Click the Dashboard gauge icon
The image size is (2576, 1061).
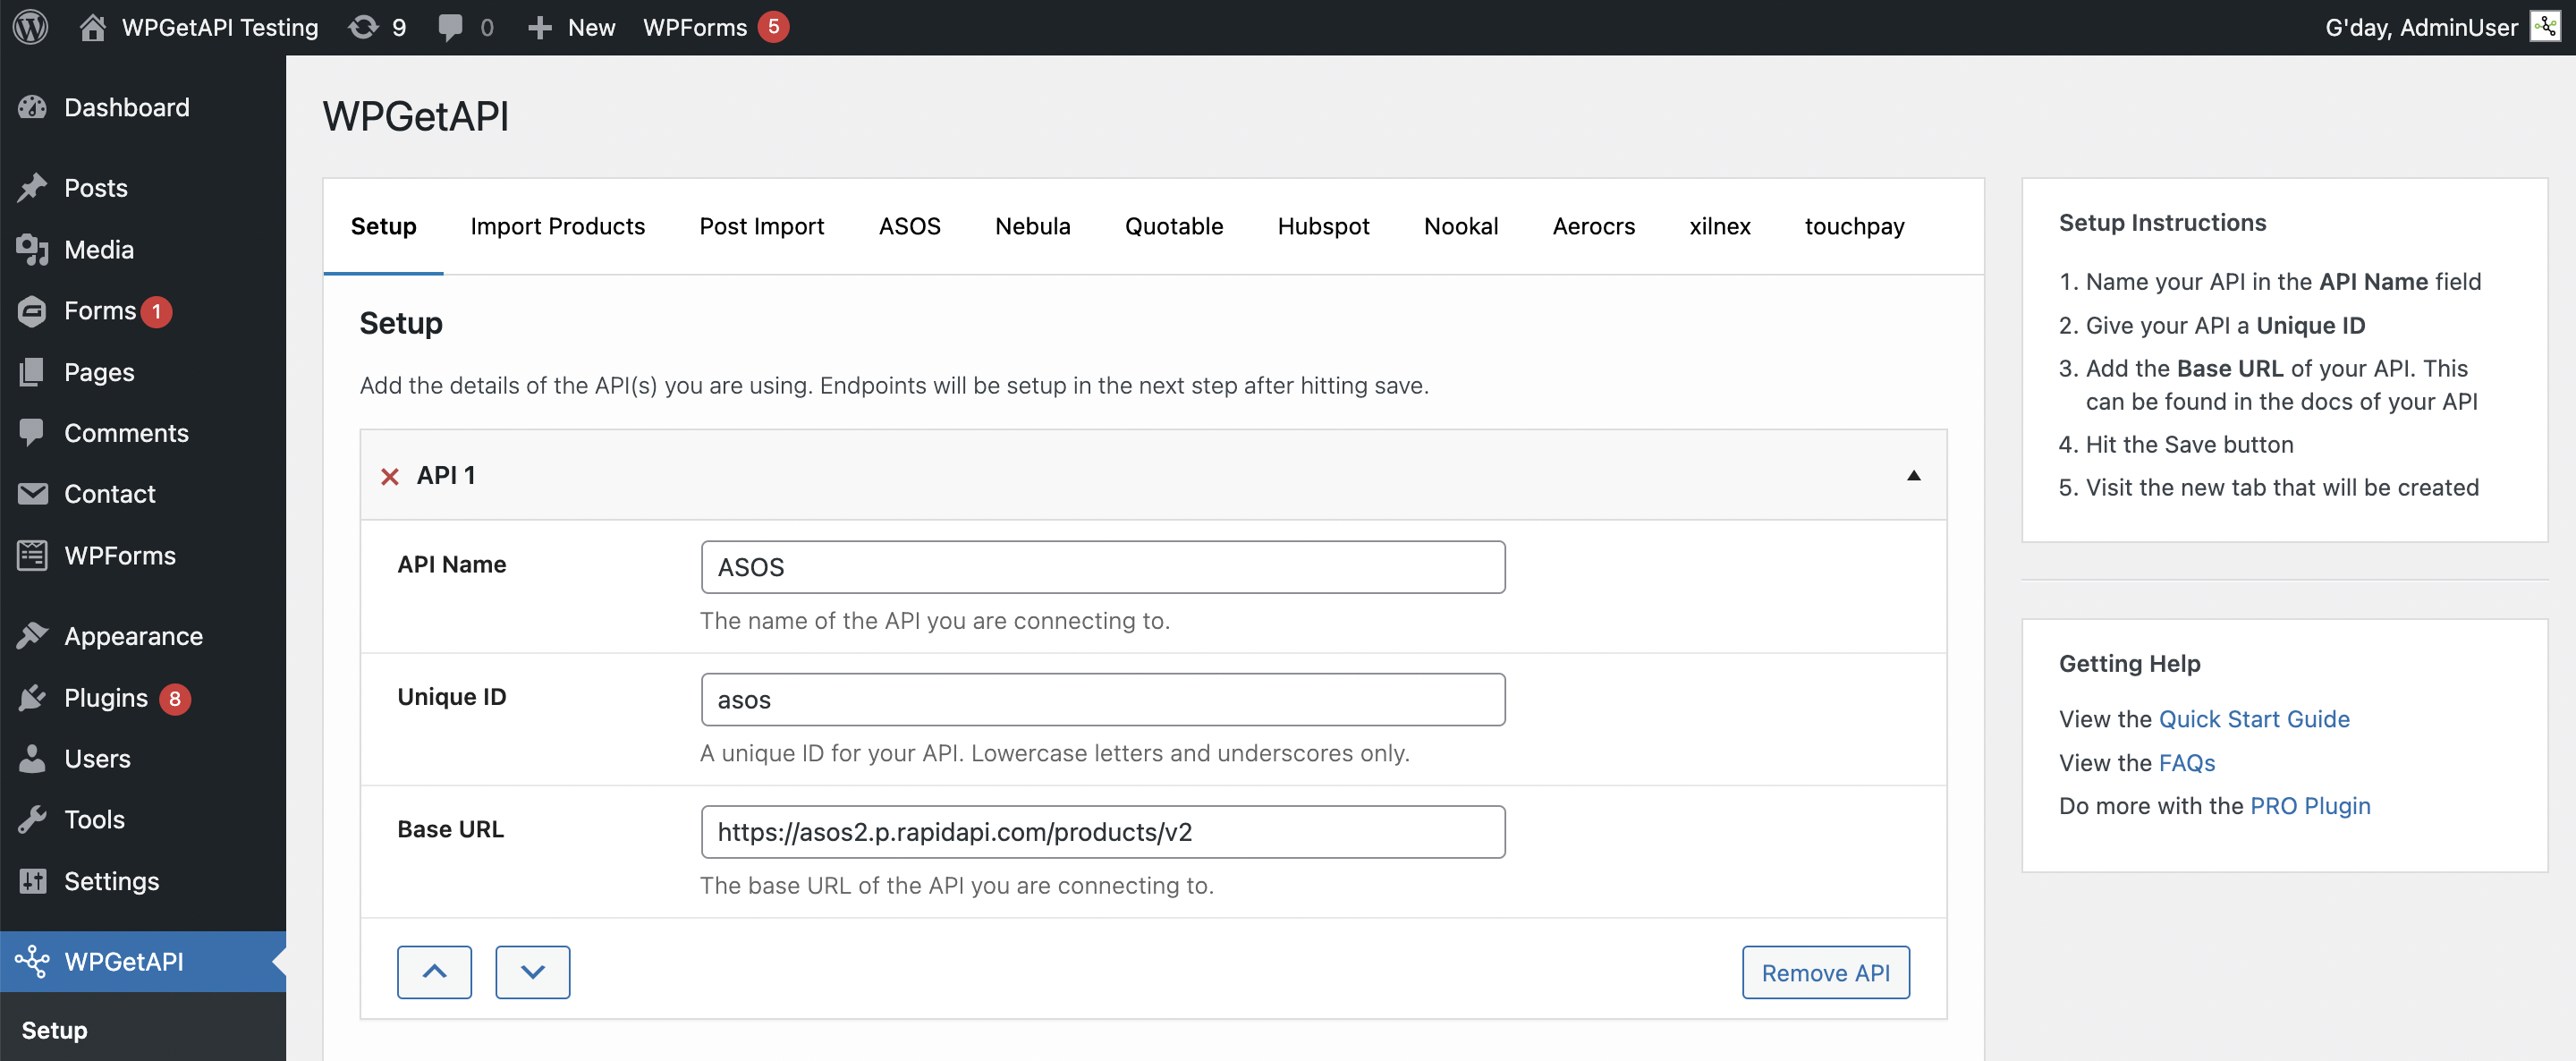tap(32, 107)
